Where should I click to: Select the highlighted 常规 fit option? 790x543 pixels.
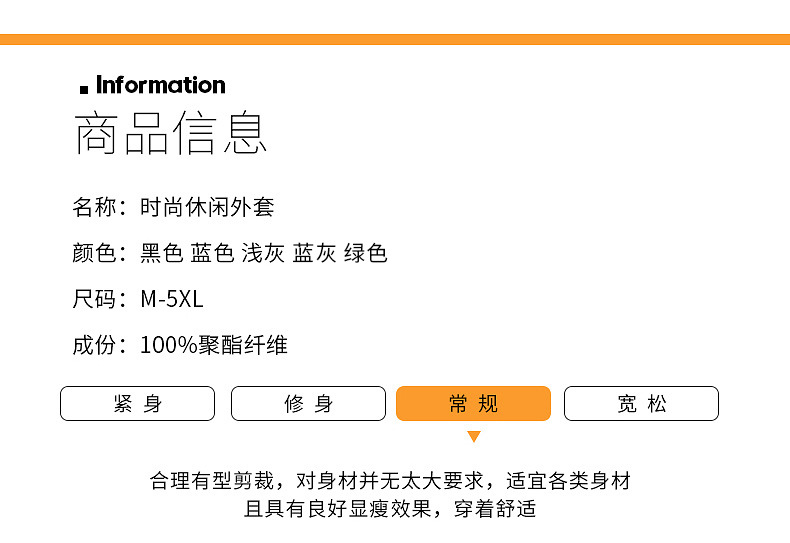pos(474,404)
